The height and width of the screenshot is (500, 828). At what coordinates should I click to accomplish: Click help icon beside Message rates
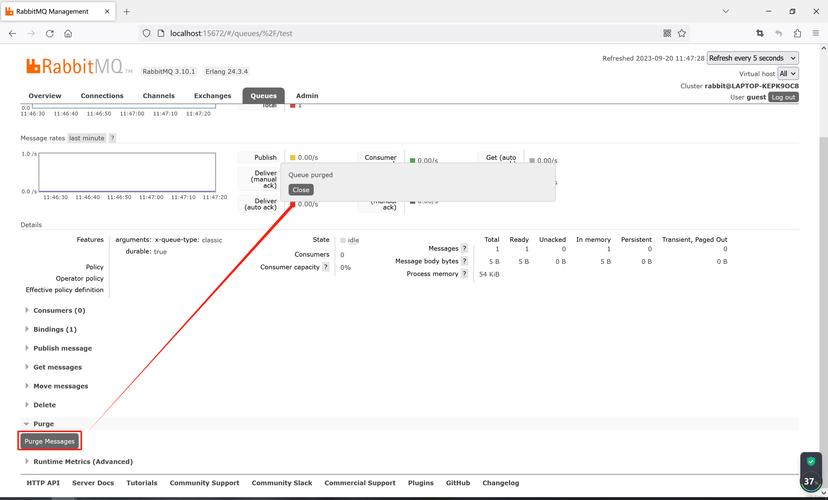click(112, 138)
